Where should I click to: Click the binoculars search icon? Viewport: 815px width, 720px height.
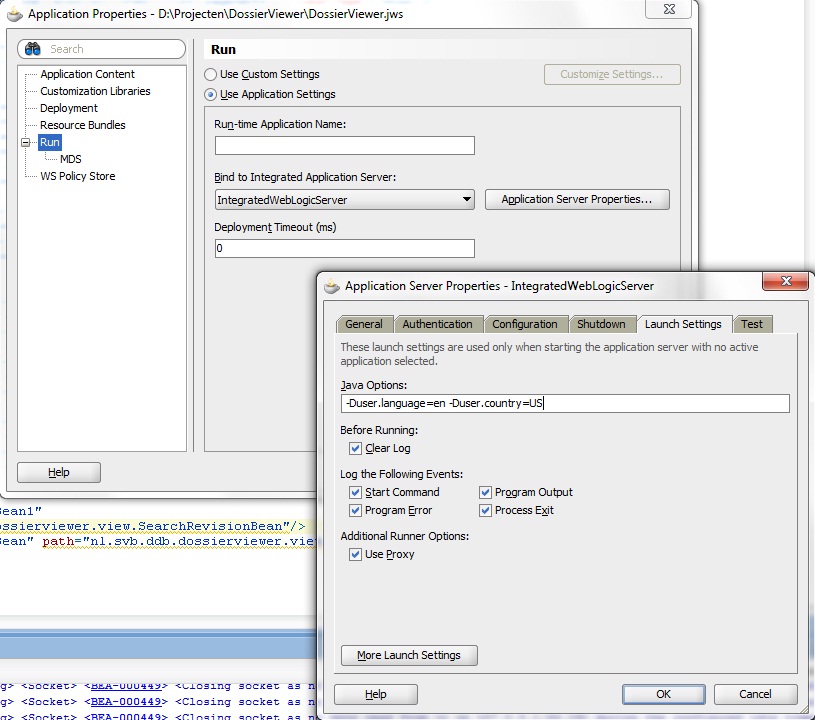tap(33, 49)
